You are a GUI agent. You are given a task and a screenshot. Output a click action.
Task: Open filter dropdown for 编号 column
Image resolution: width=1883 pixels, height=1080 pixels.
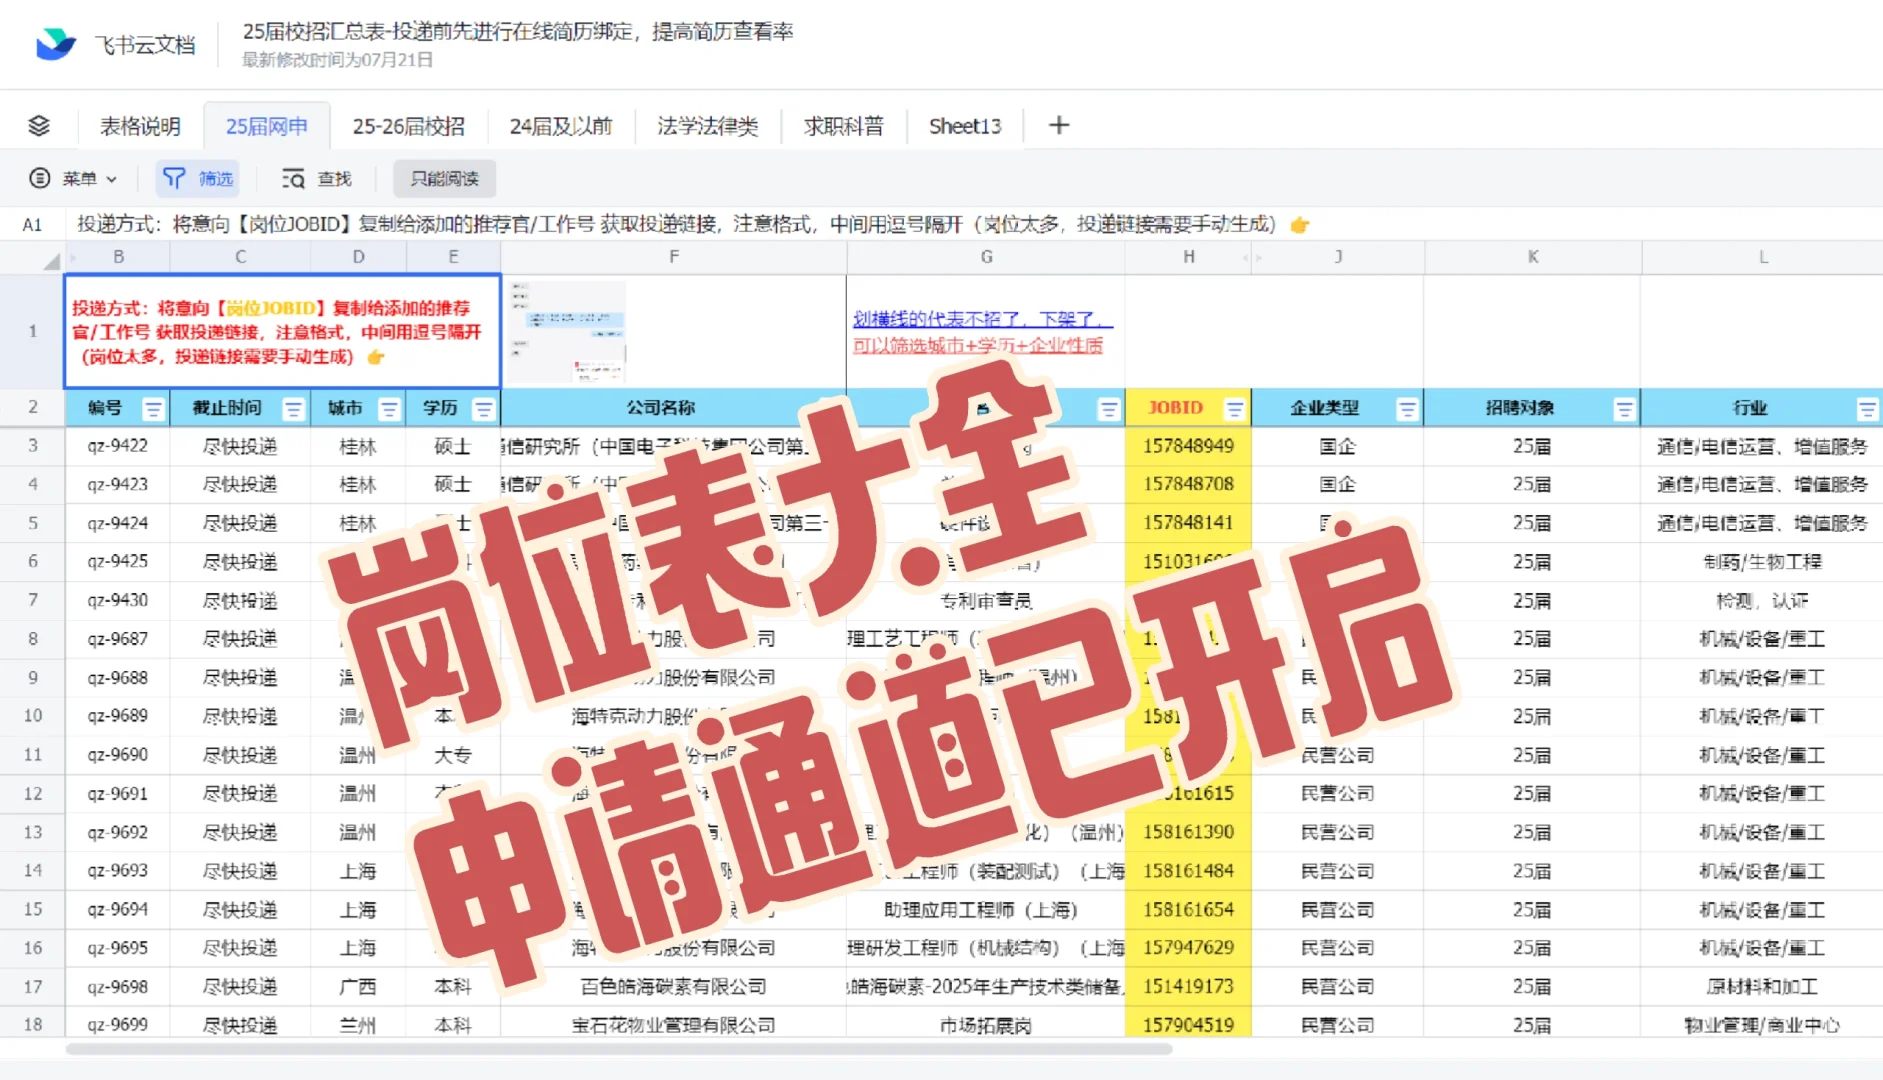[153, 409]
